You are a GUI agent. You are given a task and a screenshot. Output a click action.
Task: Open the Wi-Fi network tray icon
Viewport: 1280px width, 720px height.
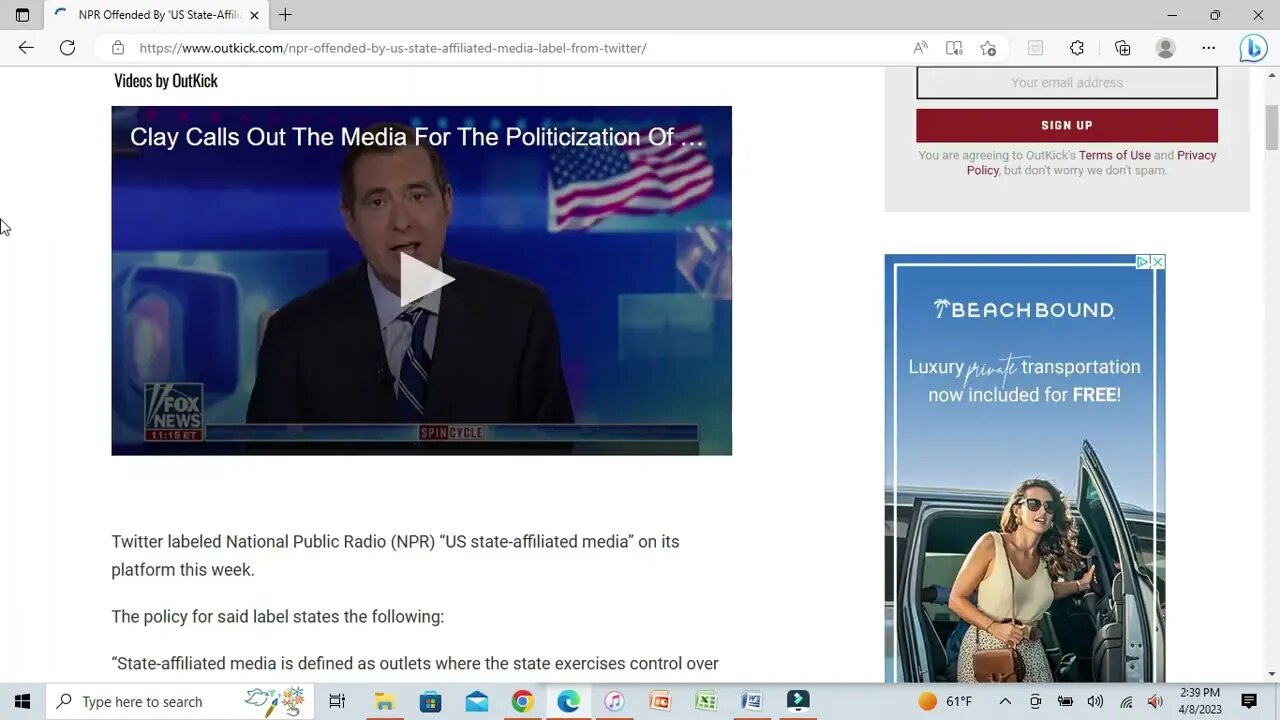[x=1126, y=701]
